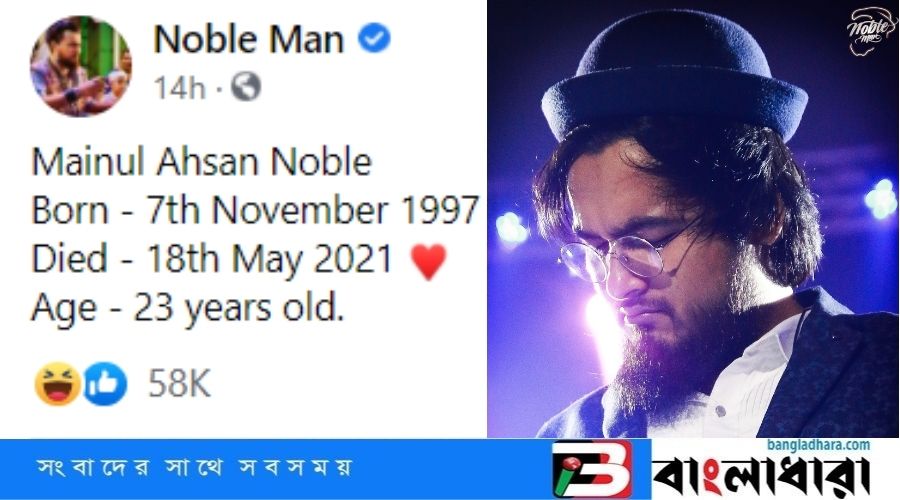This screenshot has height=500, width=900.
Task: Click the globe public privacy icon
Action: (x=246, y=87)
